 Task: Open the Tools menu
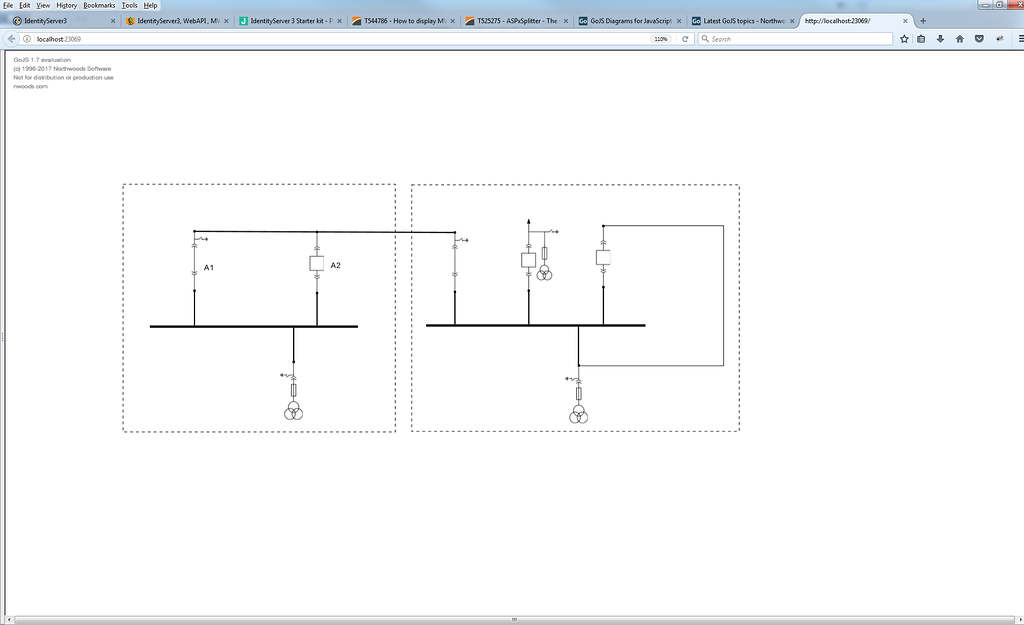pos(129,5)
